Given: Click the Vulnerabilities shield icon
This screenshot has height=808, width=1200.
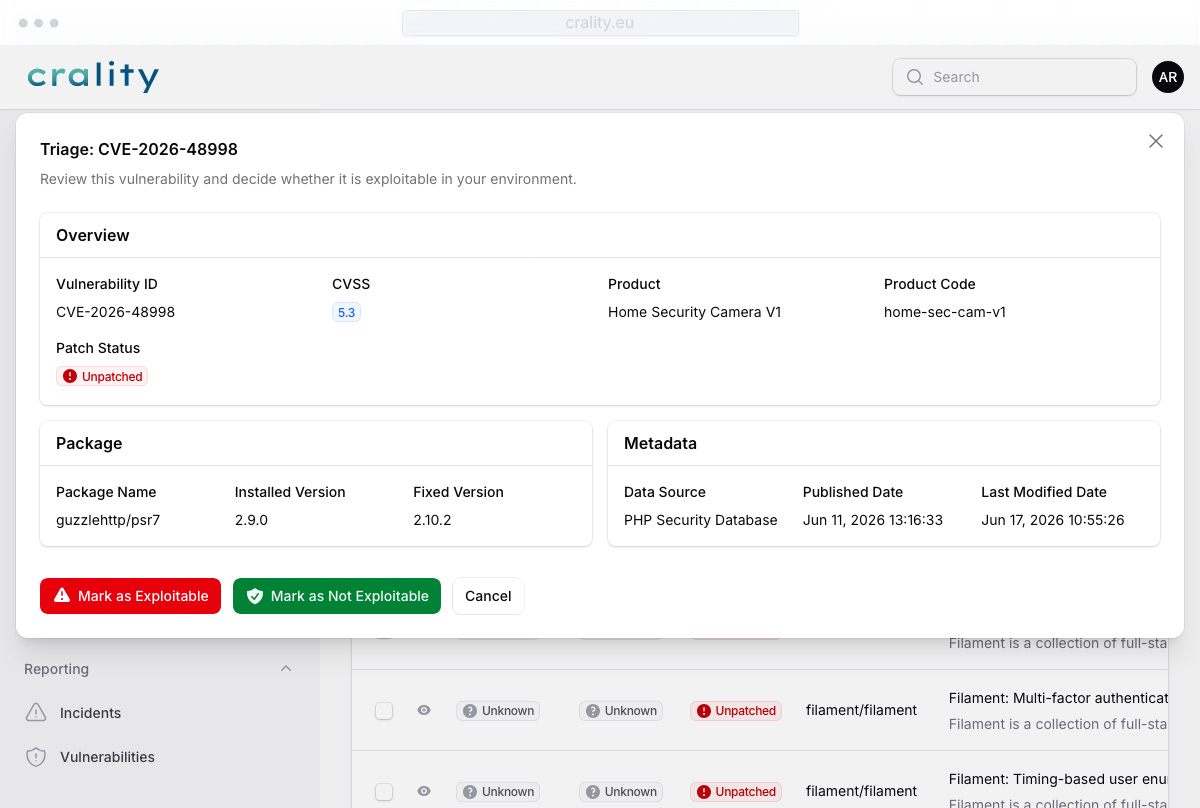Looking at the screenshot, I should (x=36, y=757).
